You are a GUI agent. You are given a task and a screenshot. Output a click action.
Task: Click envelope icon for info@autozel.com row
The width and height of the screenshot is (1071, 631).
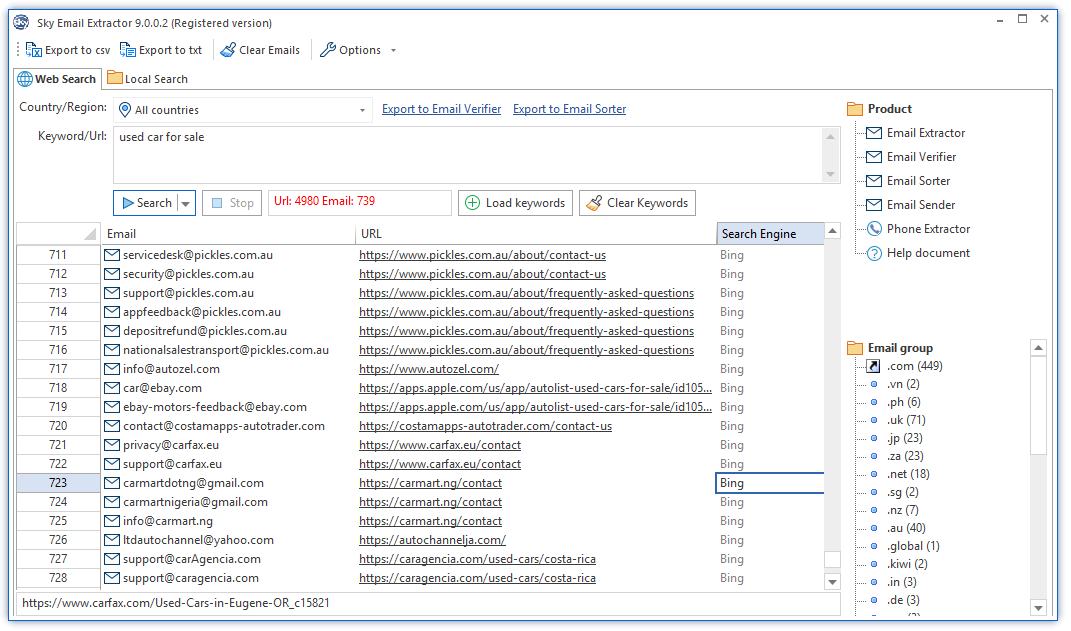click(112, 369)
